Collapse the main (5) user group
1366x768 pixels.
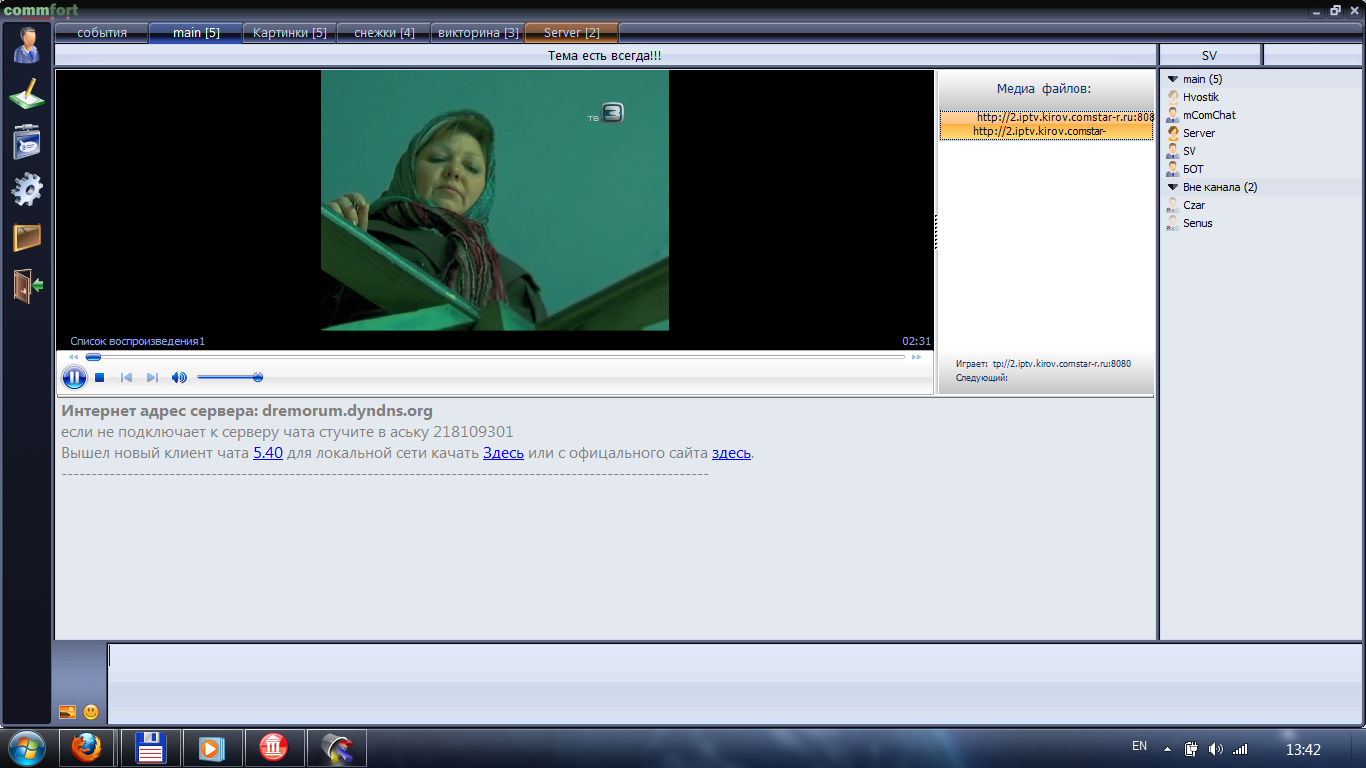point(1173,79)
